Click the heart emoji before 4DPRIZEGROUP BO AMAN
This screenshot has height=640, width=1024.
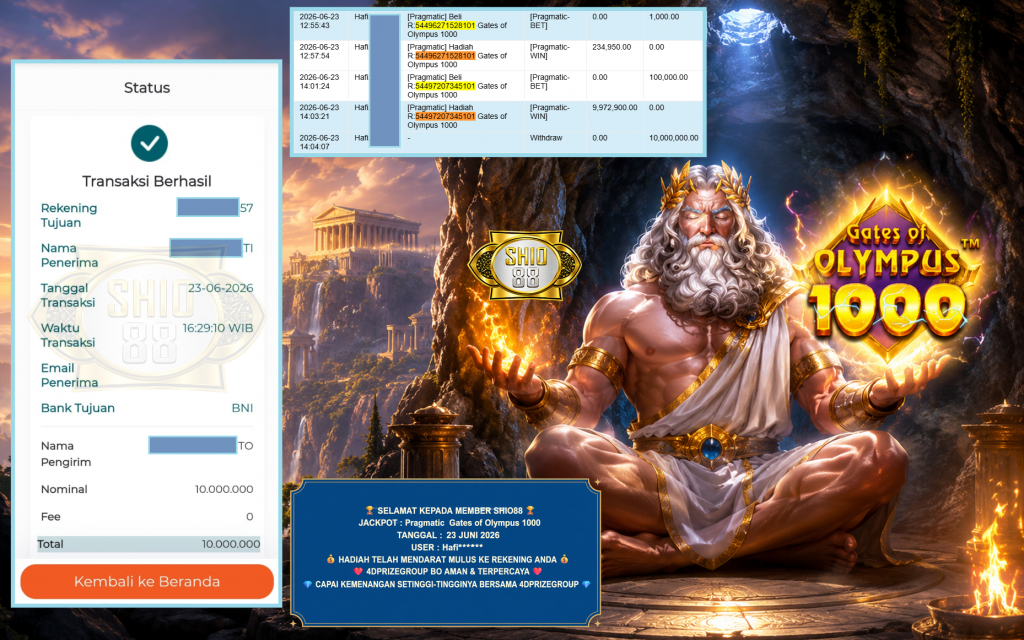coord(359,571)
